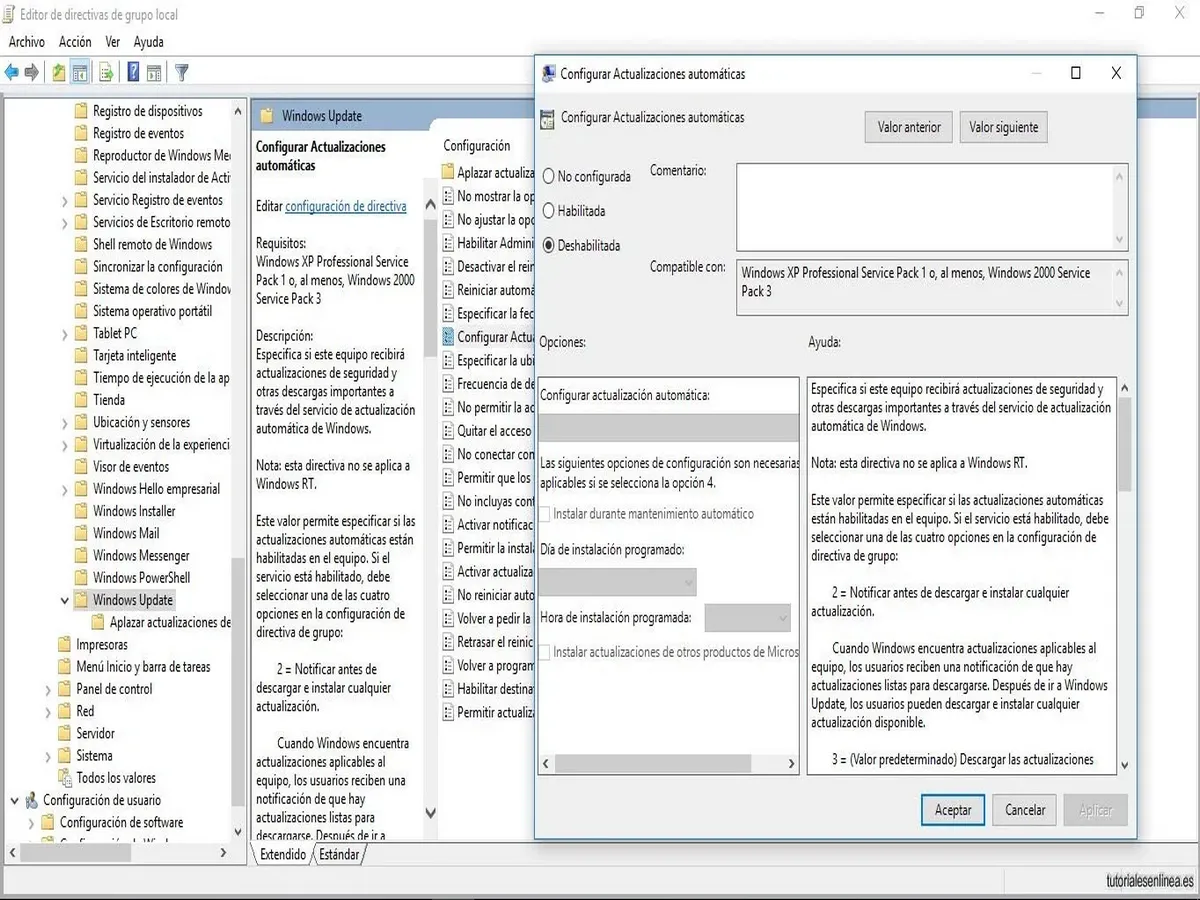
Task: Click the Windows Installer folder icon
Action: tap(81, 511)
